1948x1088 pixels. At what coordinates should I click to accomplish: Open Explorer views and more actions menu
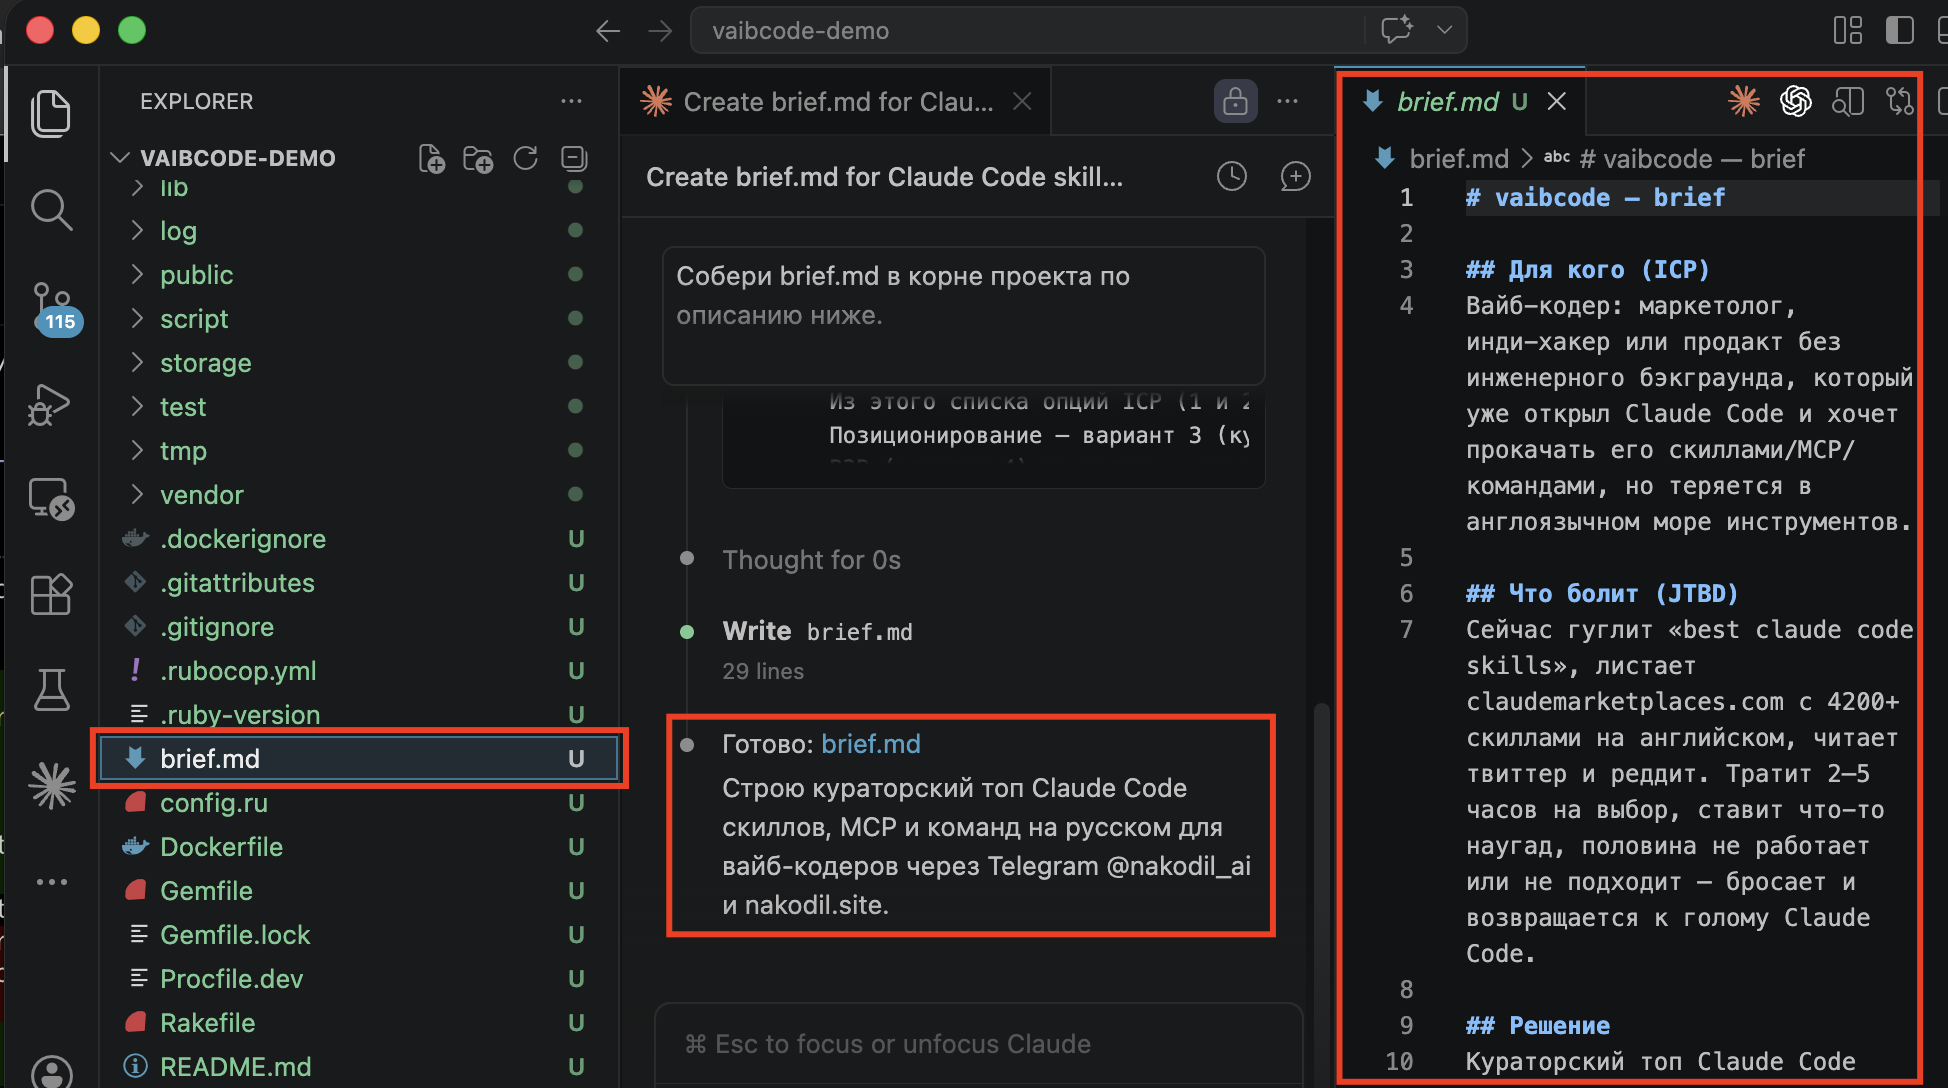pyautogui.click(x=571, y=101)
